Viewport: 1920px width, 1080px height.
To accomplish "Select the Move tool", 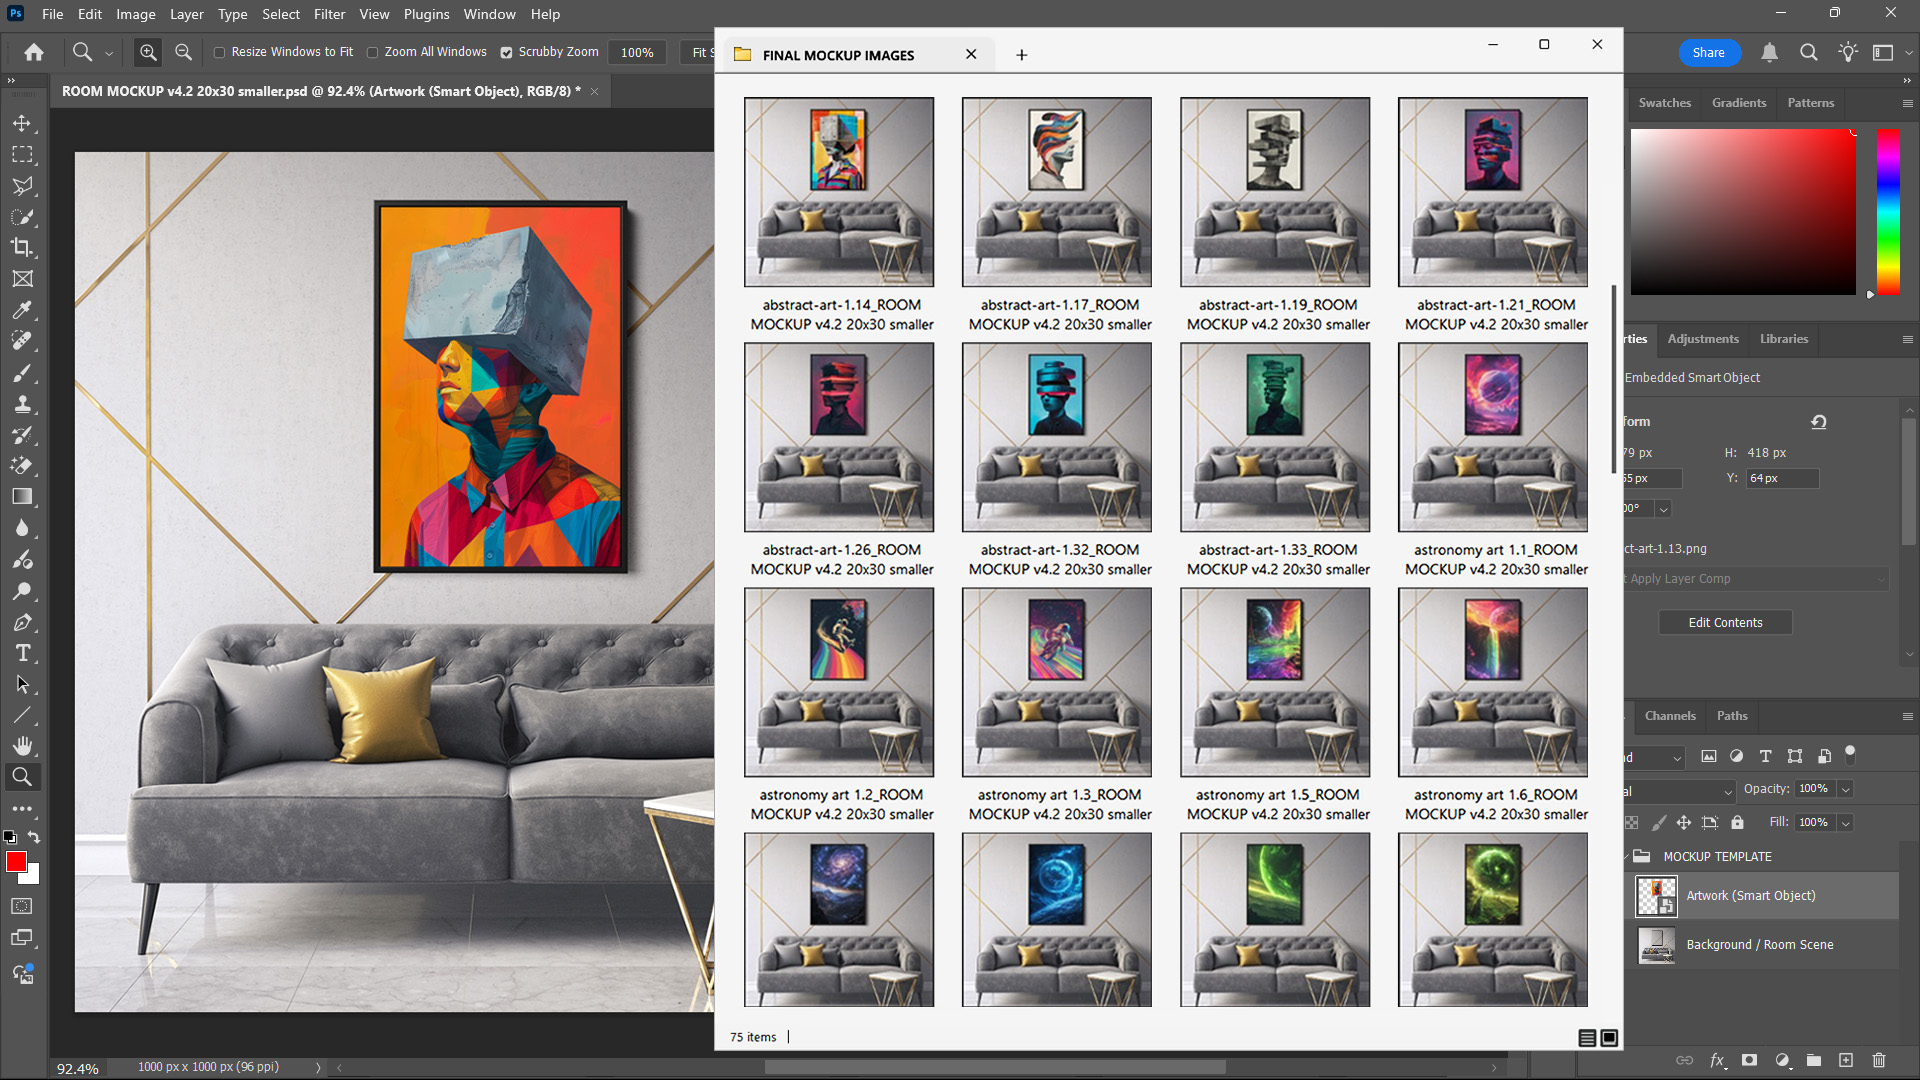I will pyautogui.click(x=22, y=123).
